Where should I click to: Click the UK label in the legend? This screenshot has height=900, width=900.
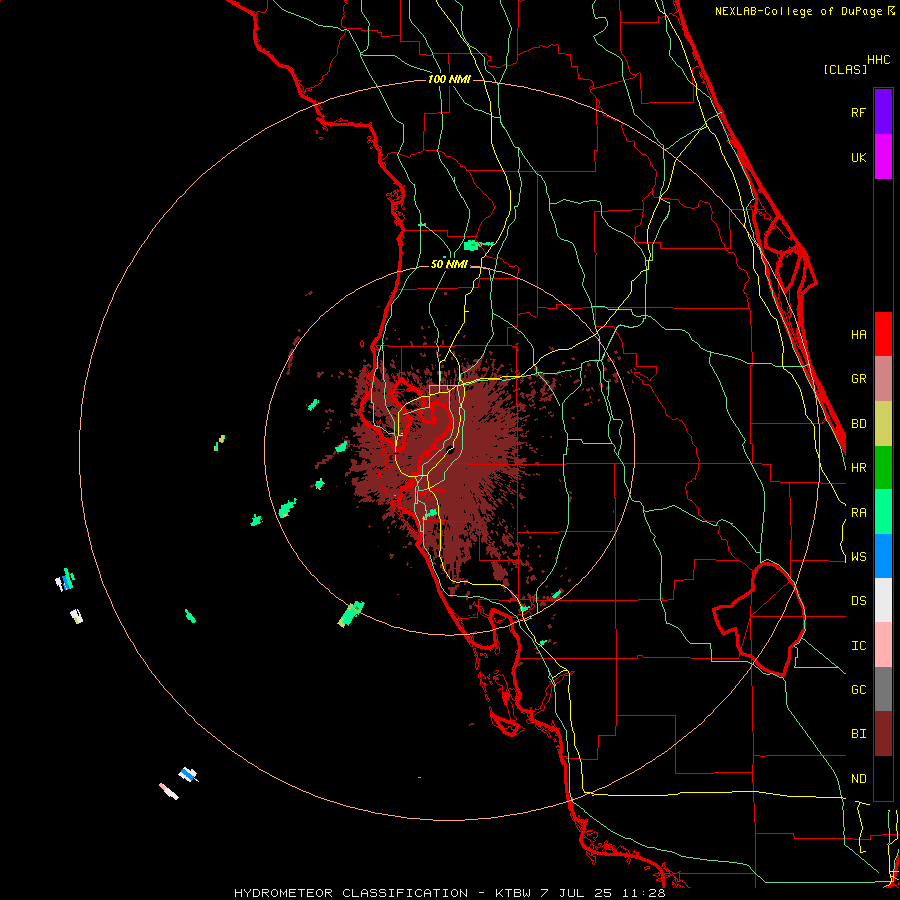(x=858, y=157)
